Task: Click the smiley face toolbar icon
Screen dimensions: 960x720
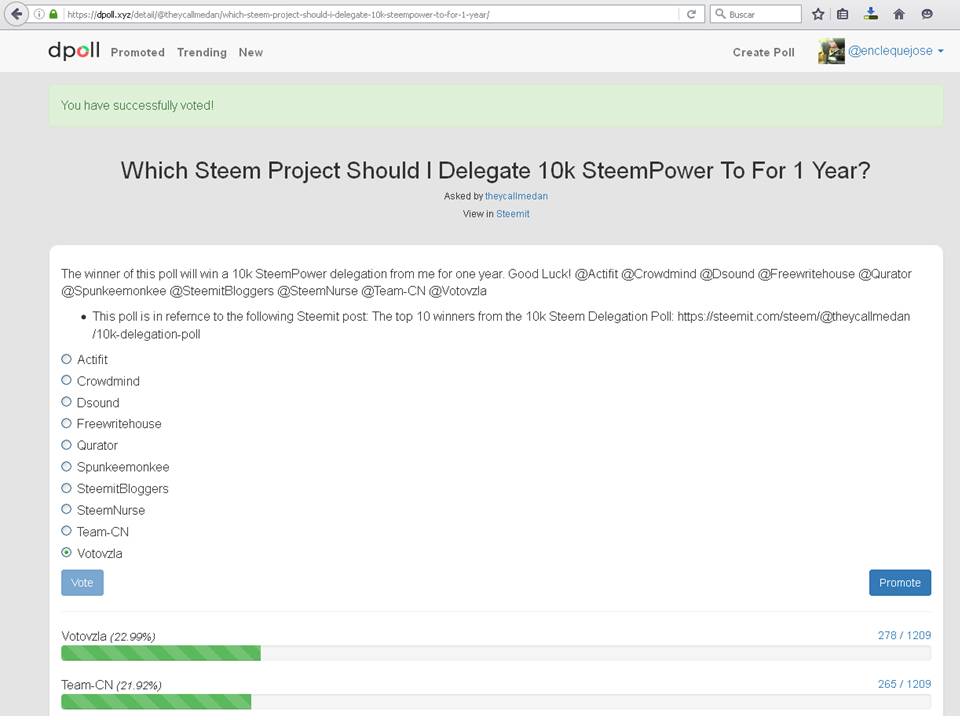Action: (x=927, y=14)
